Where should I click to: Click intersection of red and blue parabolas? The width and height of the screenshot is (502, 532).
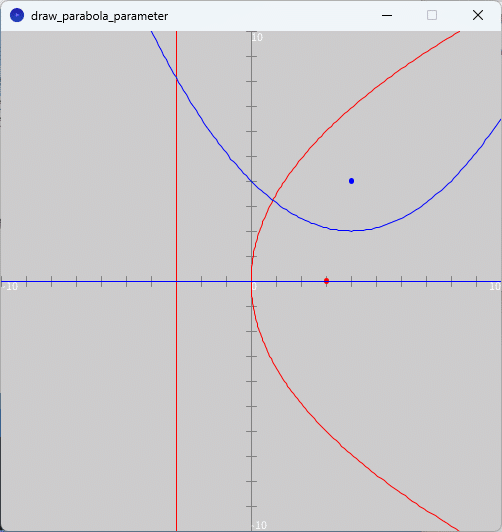coord(273,201)
